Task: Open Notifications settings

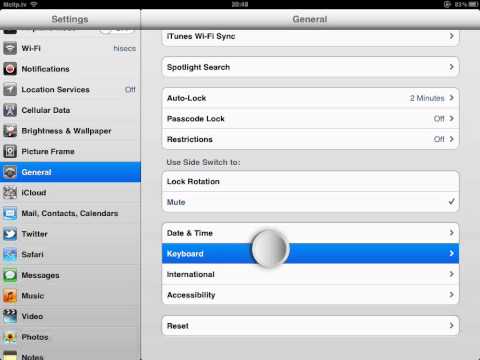Action: point(70,69)
